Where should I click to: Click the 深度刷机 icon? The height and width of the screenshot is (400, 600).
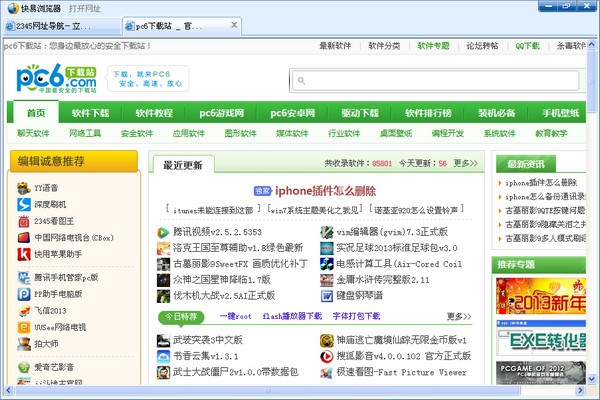click(24, 204)
